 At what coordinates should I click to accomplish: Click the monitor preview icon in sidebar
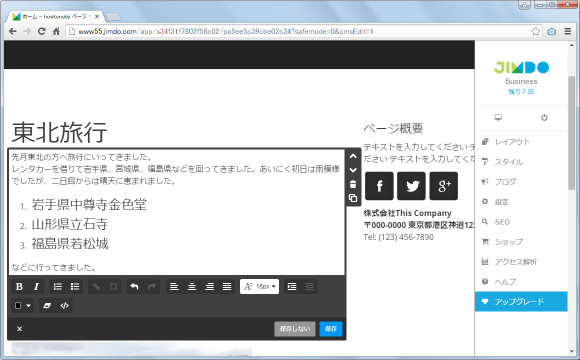tap(498, 118)
